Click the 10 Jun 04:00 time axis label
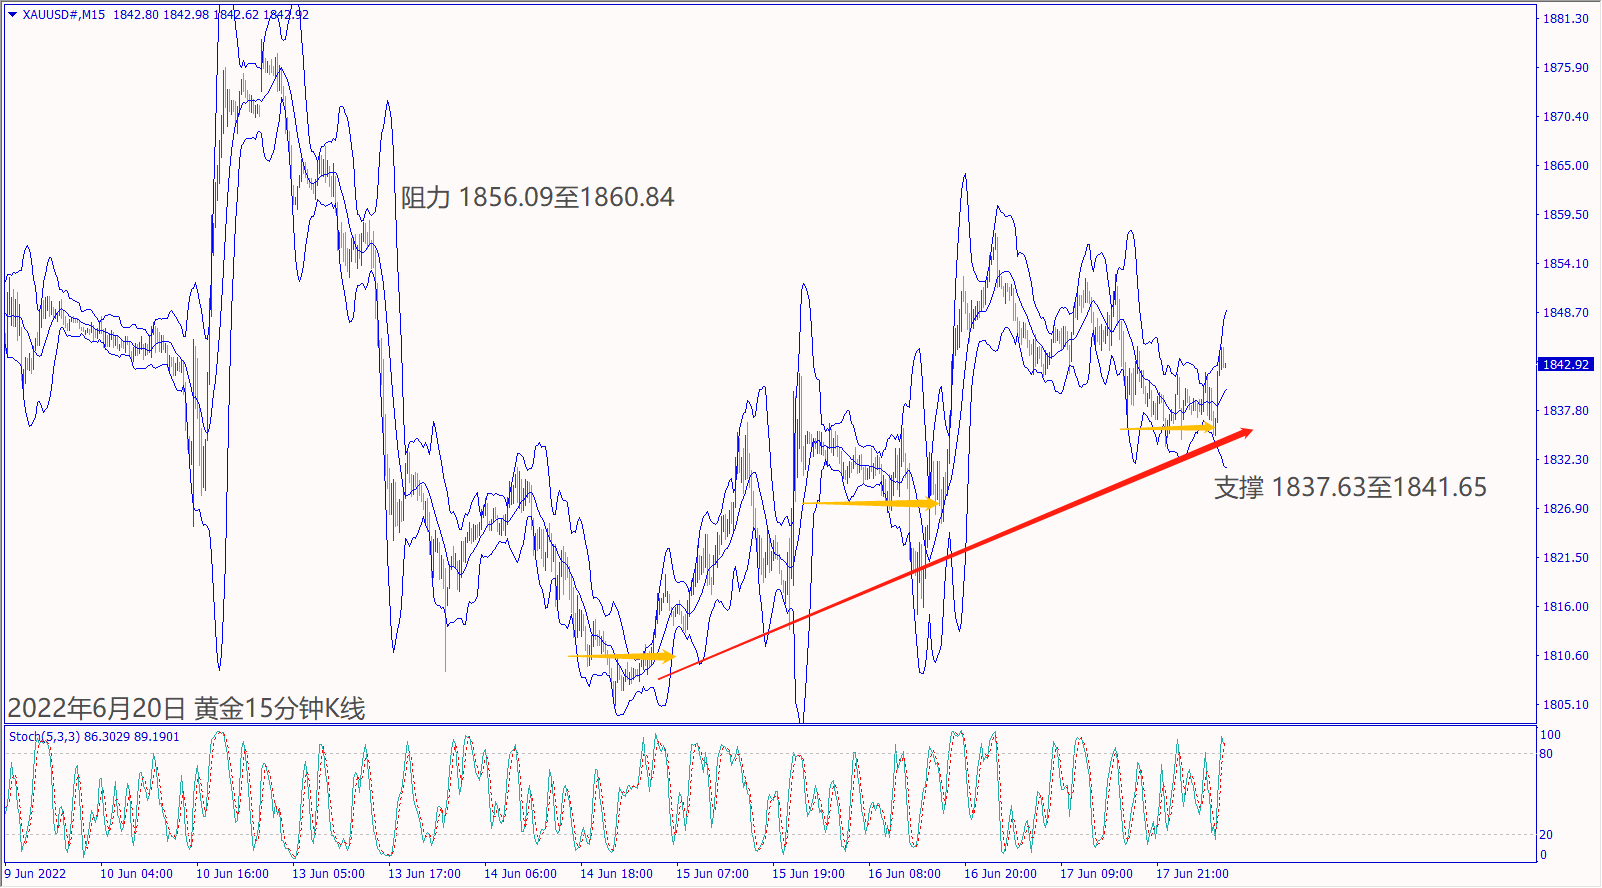 (x=136, y=874)
